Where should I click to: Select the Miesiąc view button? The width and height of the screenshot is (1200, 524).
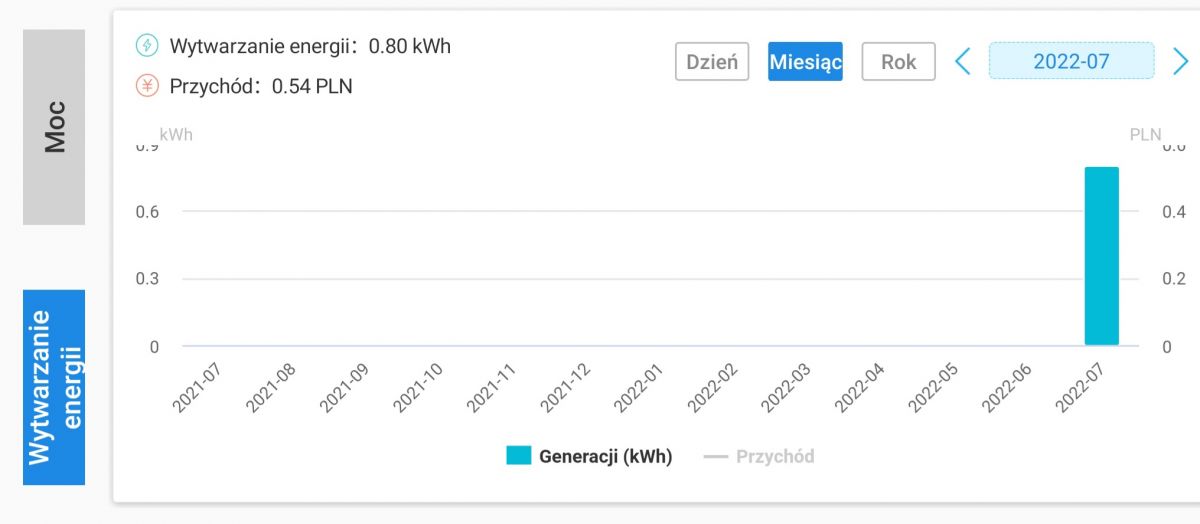tap(805, 62)
